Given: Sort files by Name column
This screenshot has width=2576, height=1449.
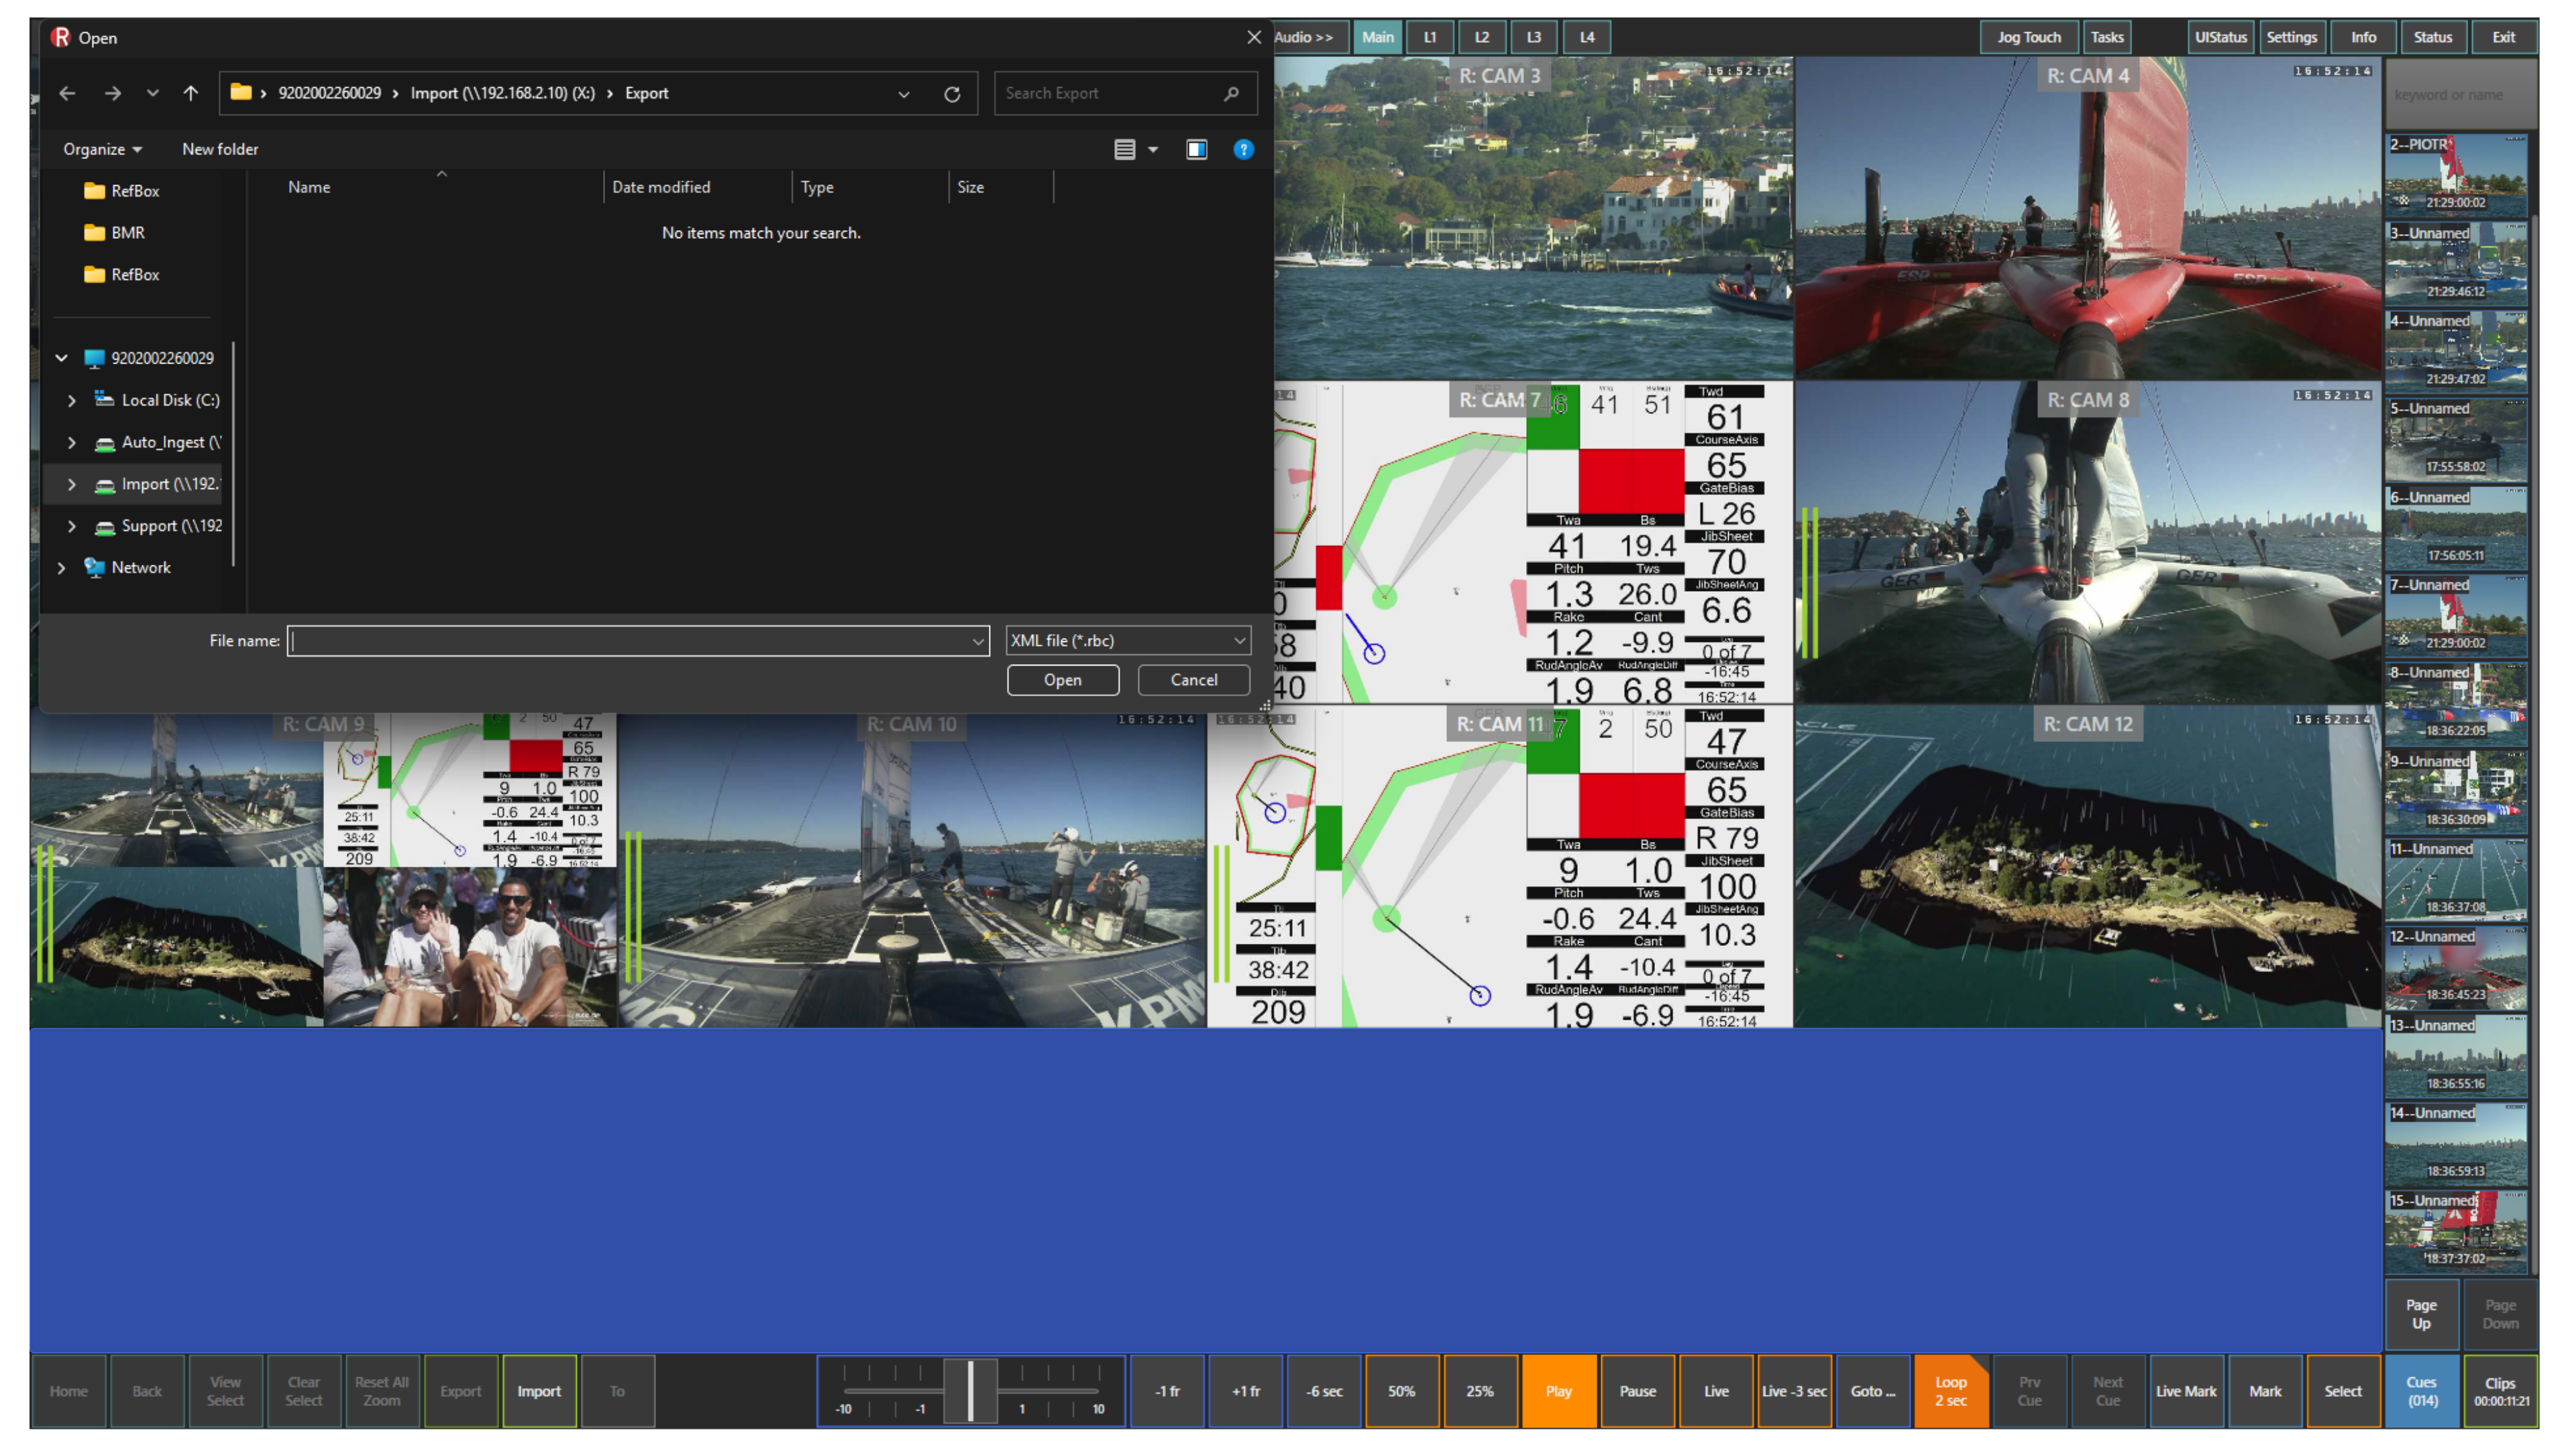Looking at the screenshot, I should tap(309, 187).
